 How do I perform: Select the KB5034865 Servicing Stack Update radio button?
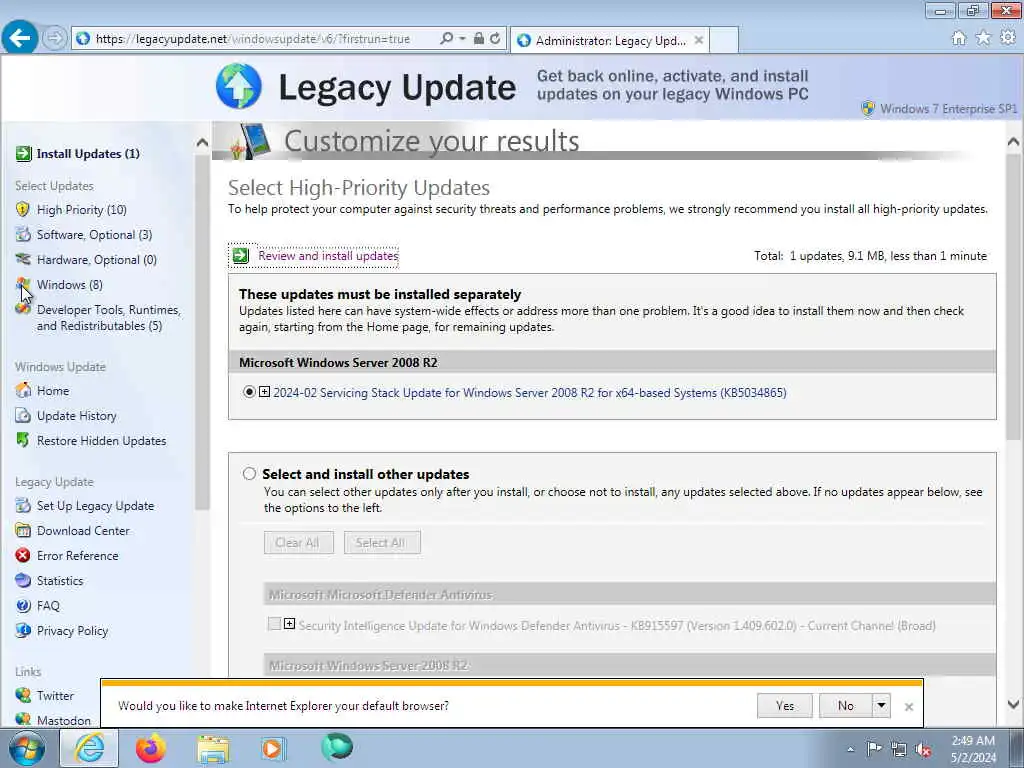pos(249,392)
